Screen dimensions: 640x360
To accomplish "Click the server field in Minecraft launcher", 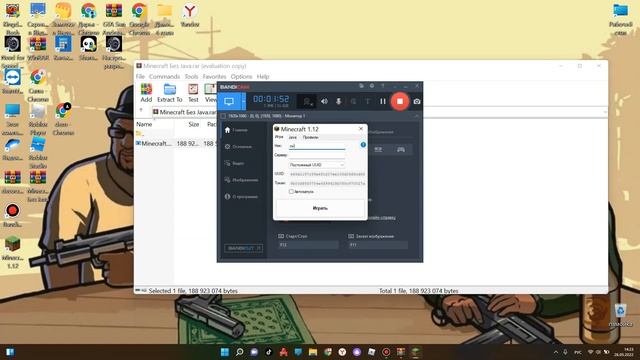I will [317, 155].
